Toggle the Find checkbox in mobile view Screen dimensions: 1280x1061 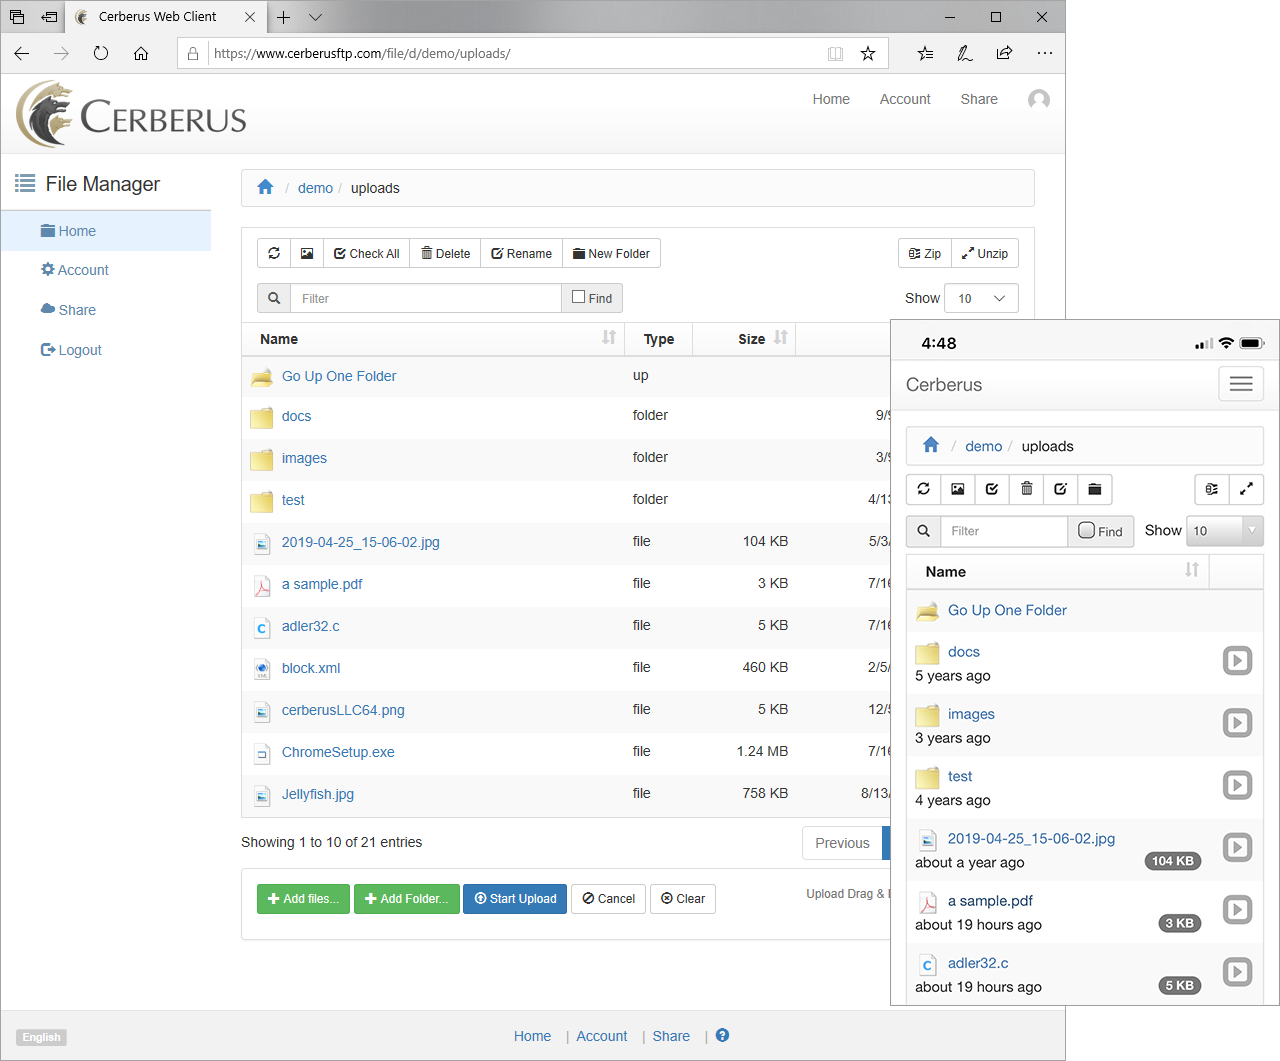(1086, 531)
